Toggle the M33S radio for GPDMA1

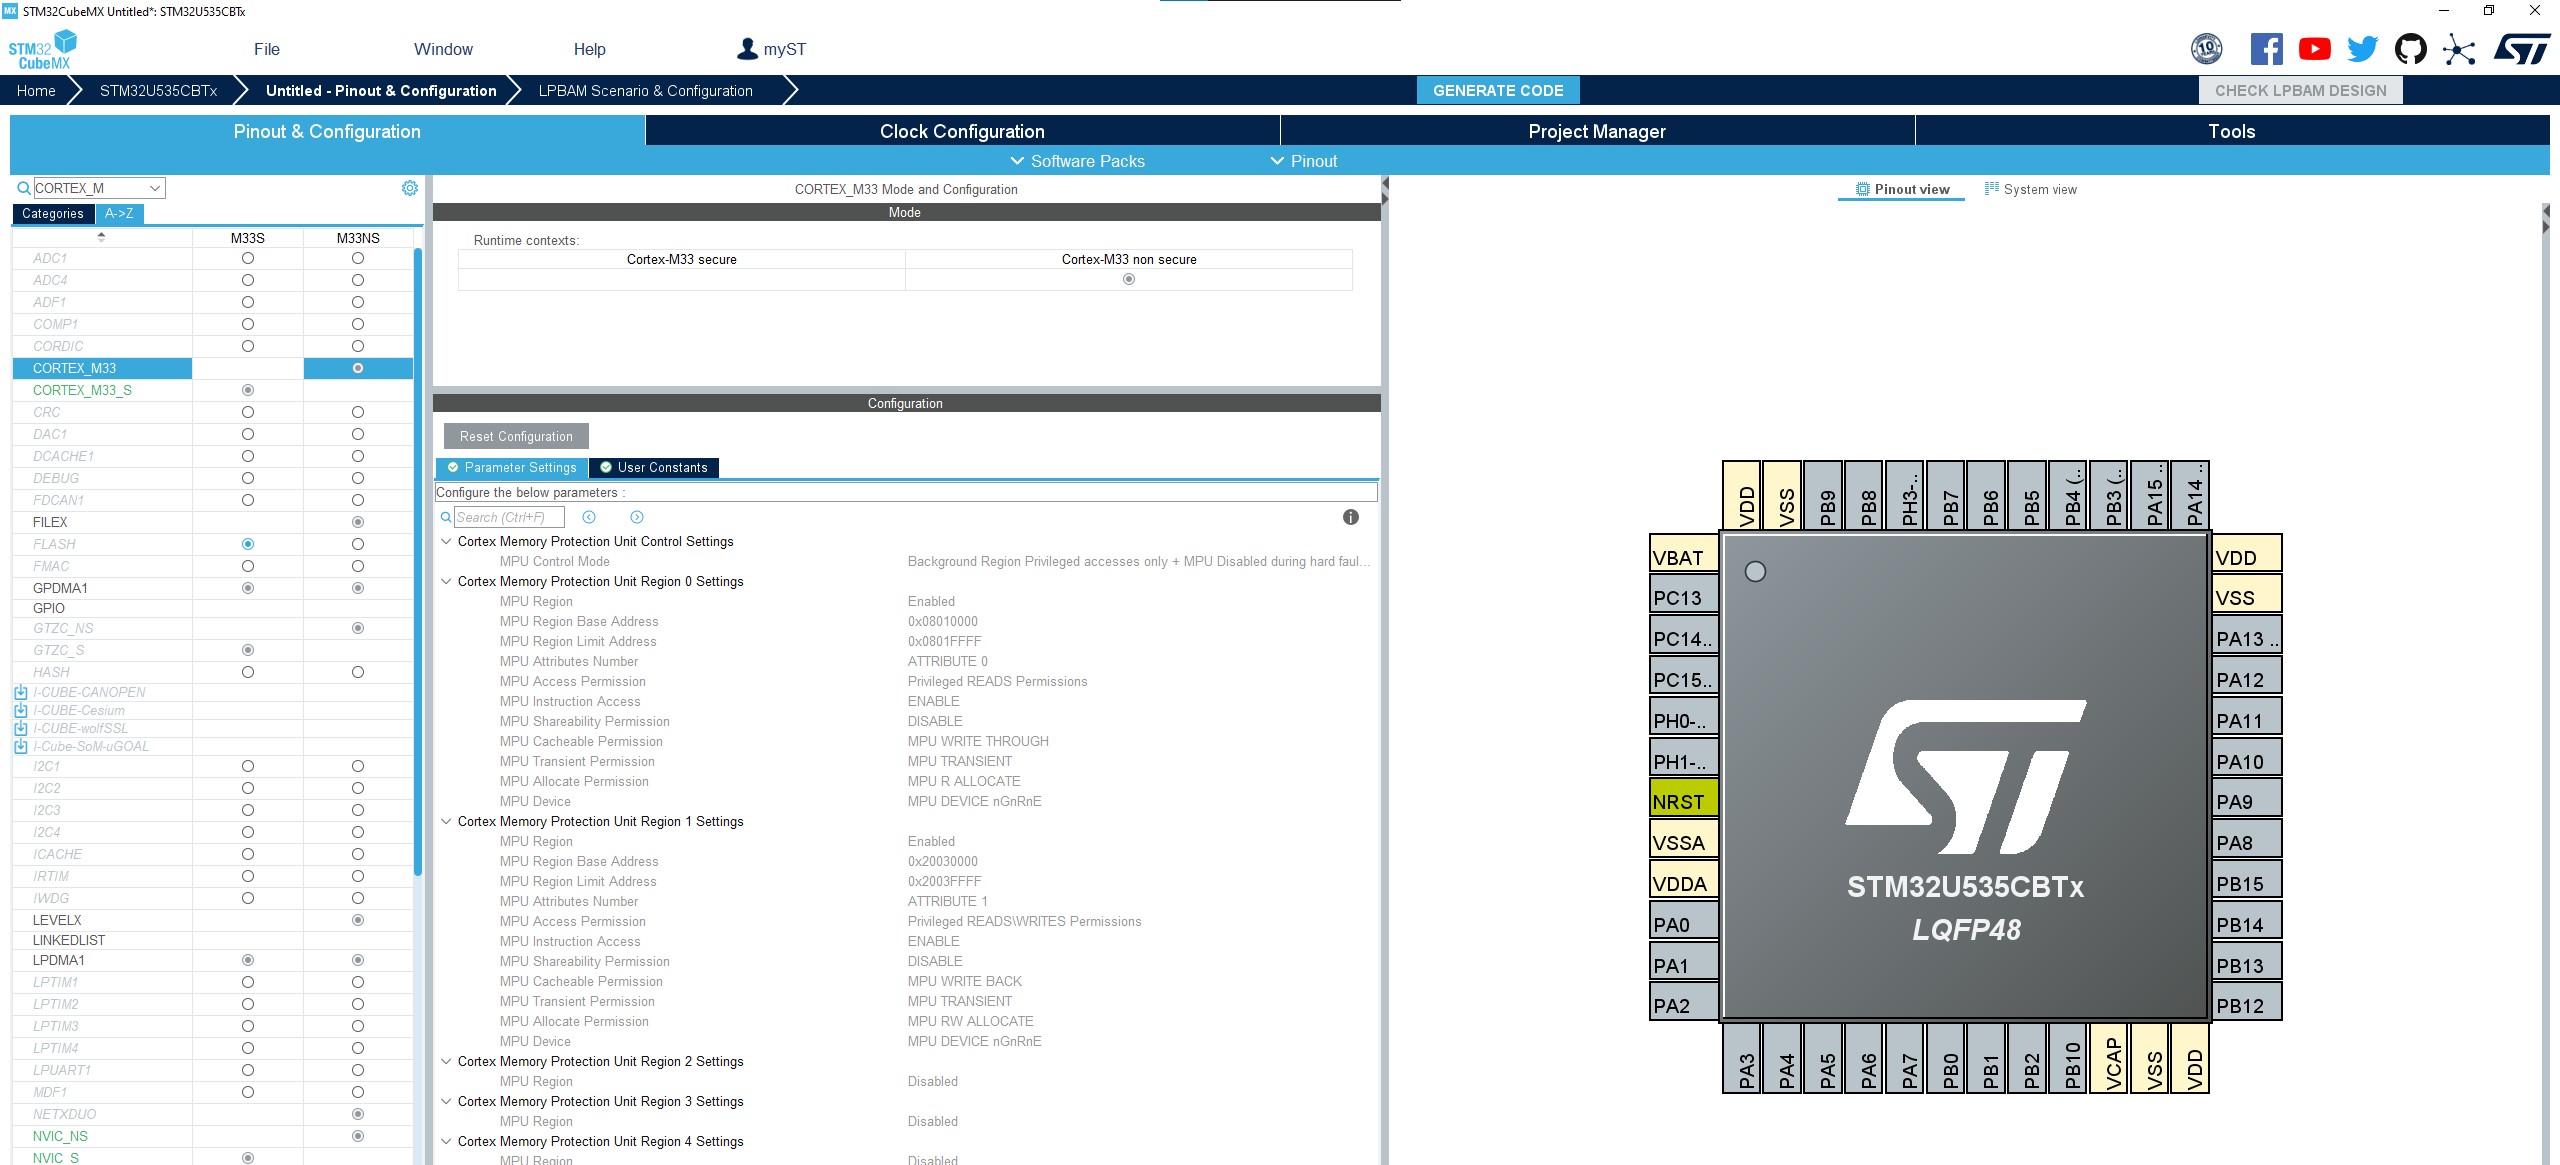[x=248, y=588]
